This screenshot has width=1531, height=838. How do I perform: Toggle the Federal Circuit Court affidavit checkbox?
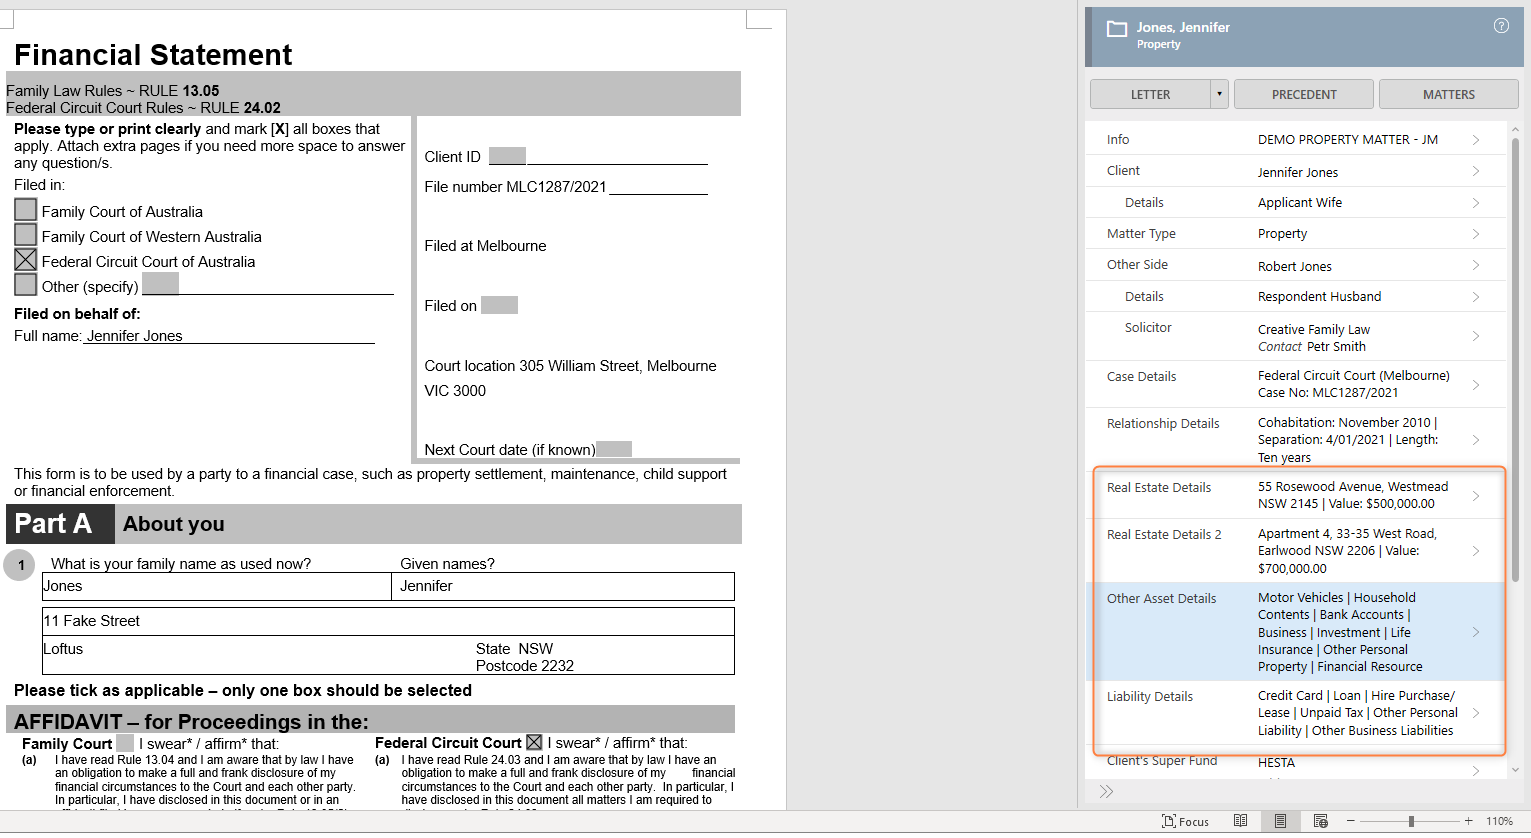coord(534,742)
